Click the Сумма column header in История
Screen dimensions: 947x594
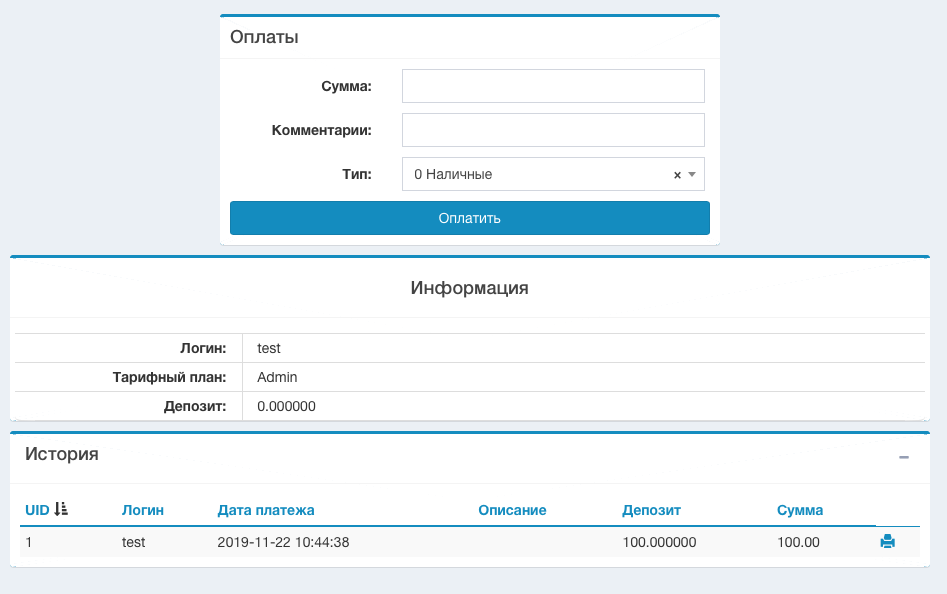[x=800, y=510]
